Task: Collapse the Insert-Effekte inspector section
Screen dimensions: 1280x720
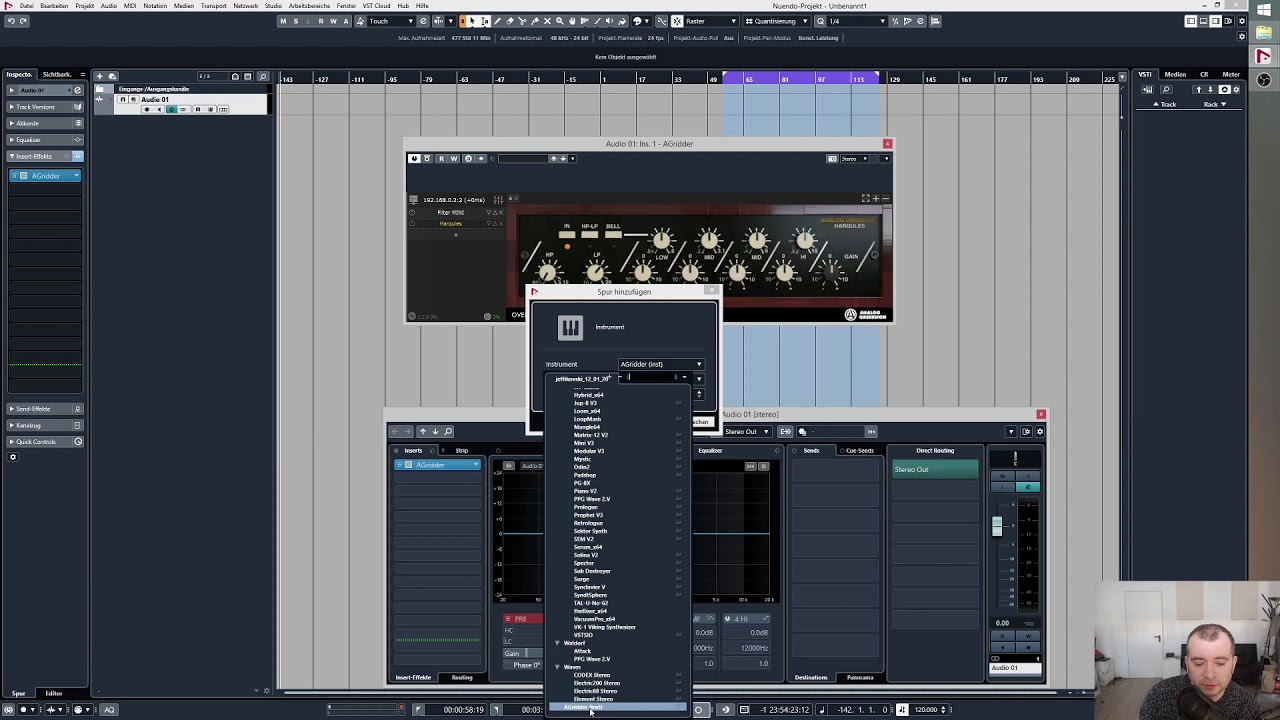Action: [x=46, y=157]
